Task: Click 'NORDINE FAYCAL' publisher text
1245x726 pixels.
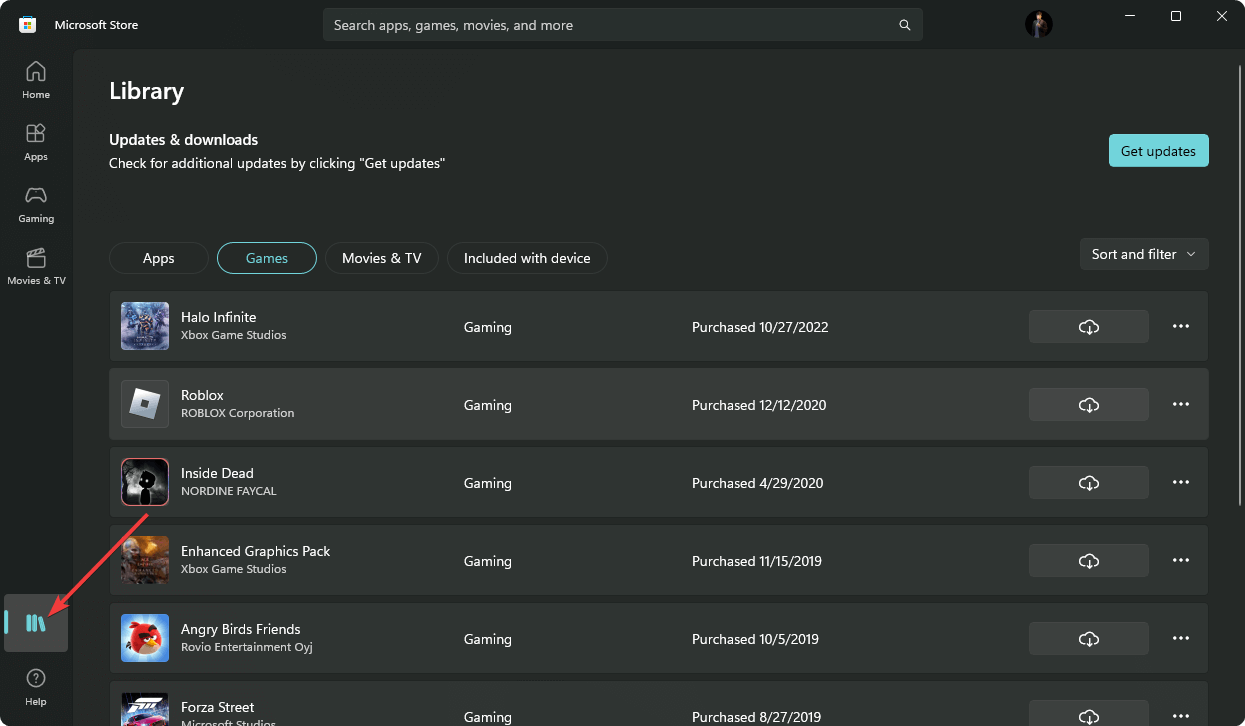Action: click(x=228, y=491)
